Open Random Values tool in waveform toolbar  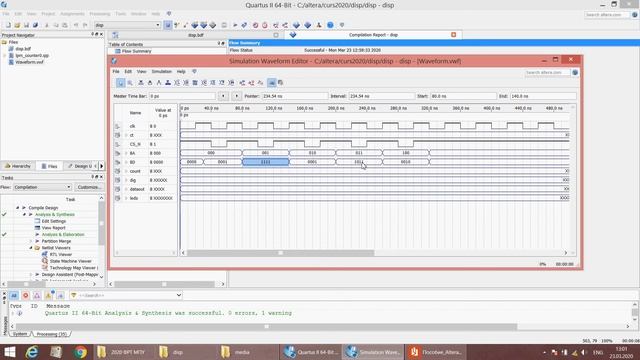pos(231,83)
